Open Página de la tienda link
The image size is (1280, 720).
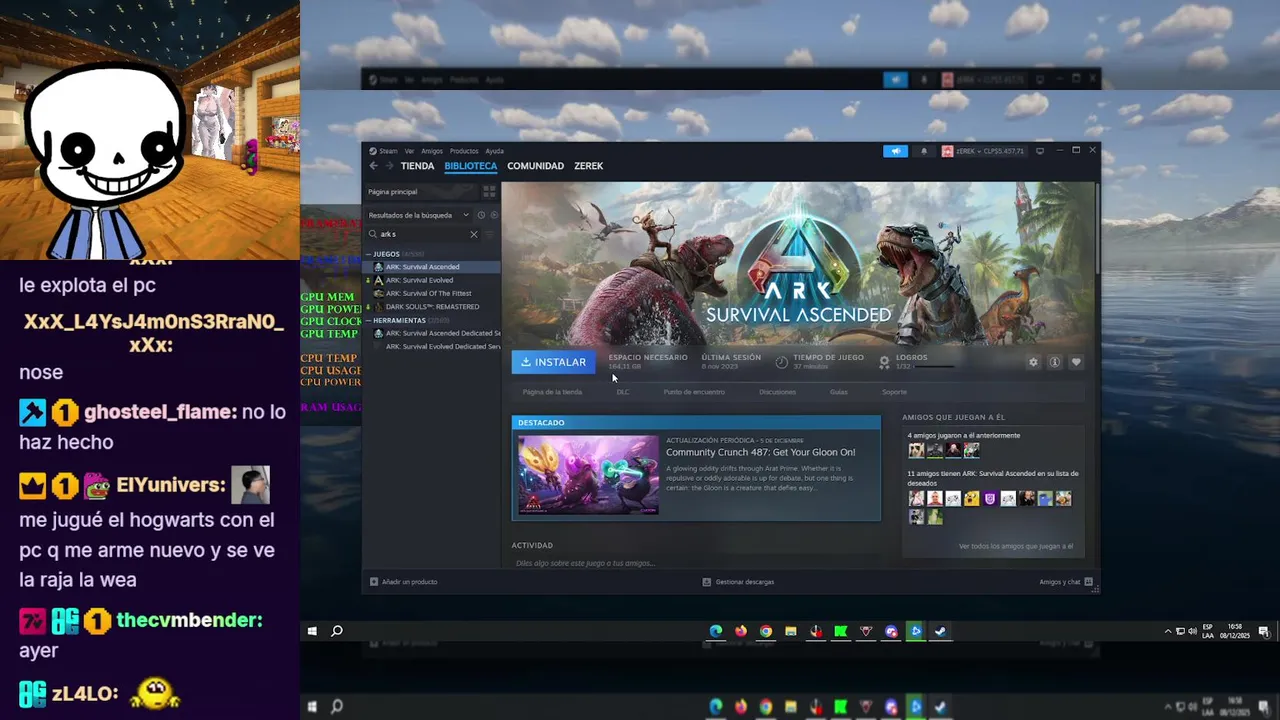tap(552, 392)
